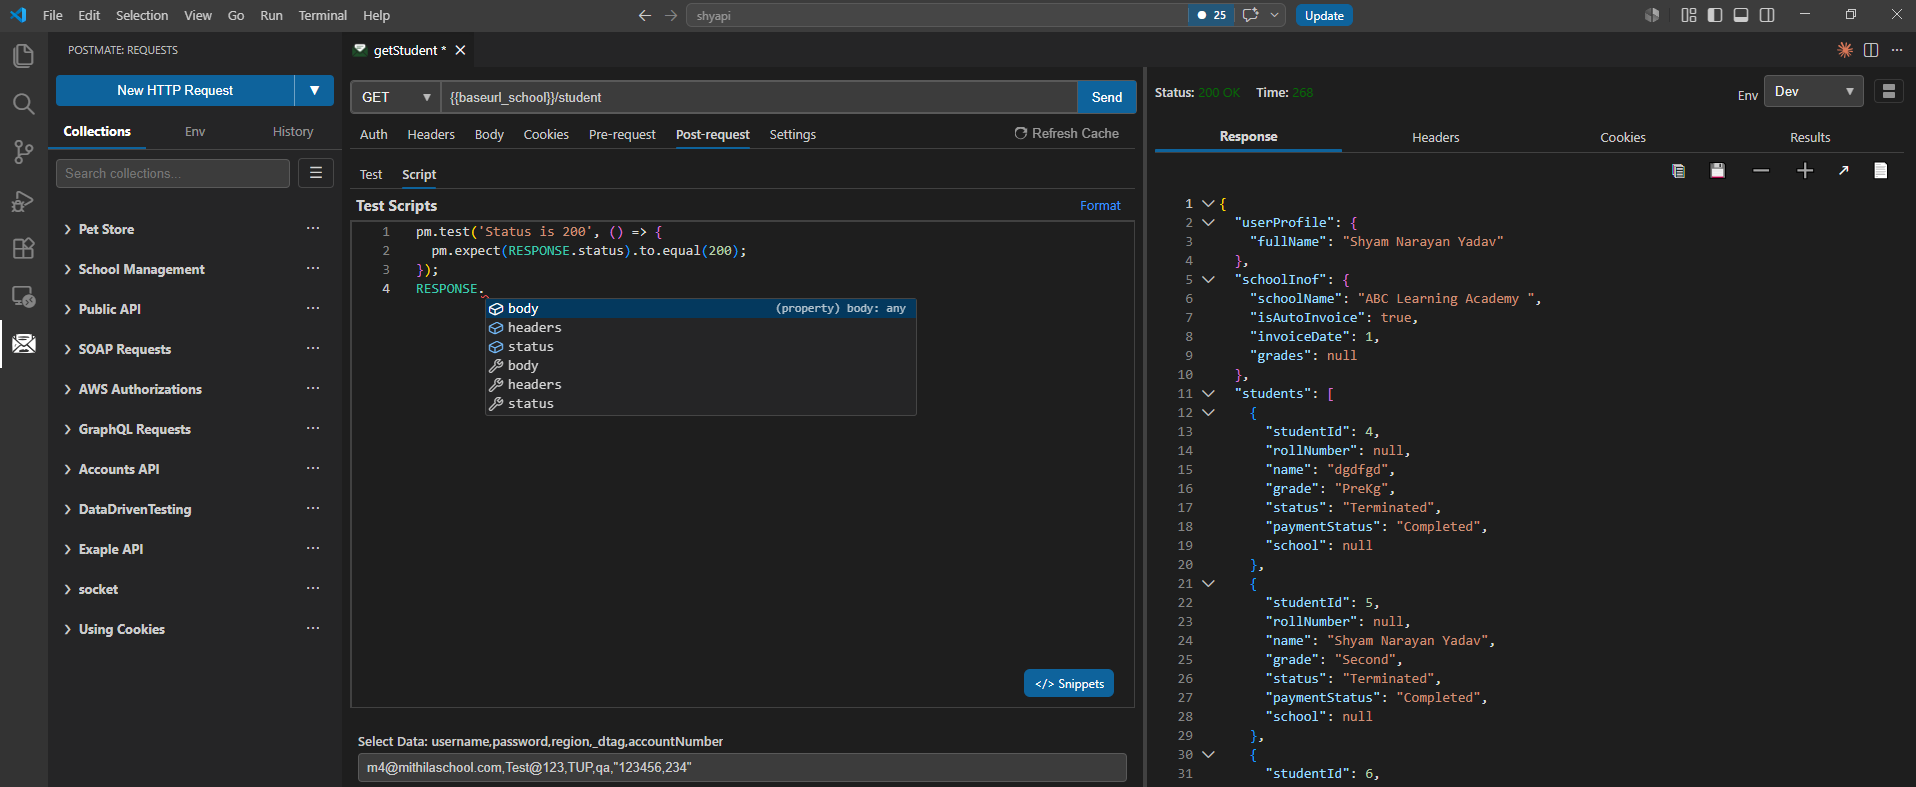Screen dimensions: 1916x787
Task: Collapse the students array in the response
Action: pos(1208,393)
